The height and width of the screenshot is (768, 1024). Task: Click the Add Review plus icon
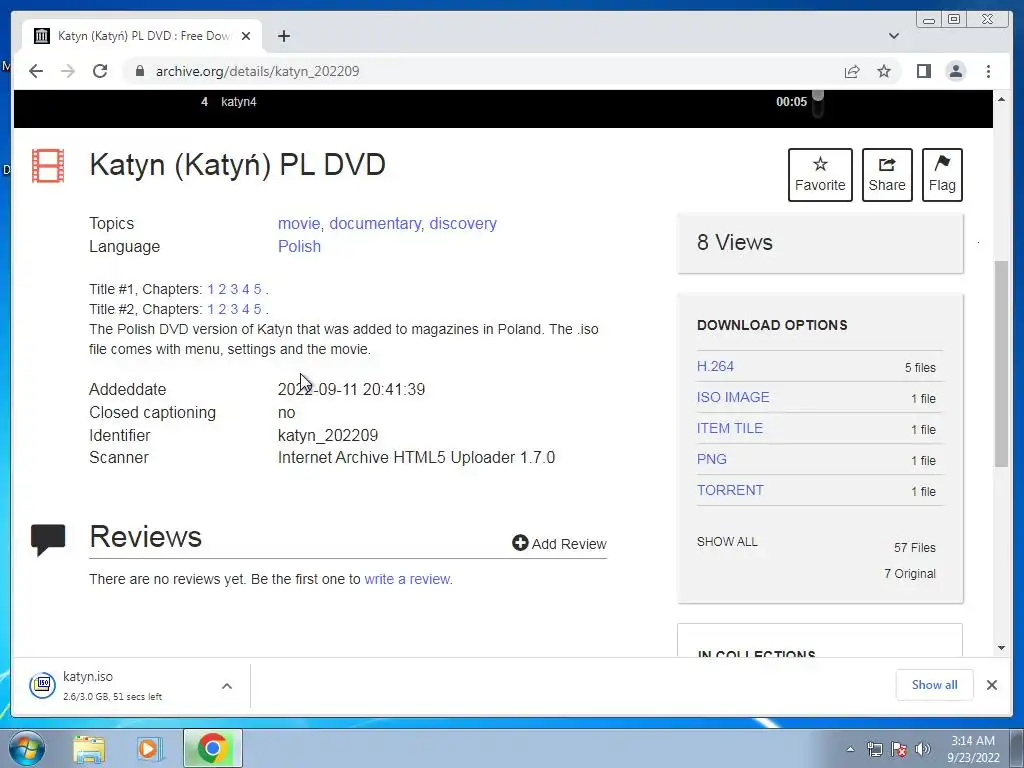click(520, 543)
